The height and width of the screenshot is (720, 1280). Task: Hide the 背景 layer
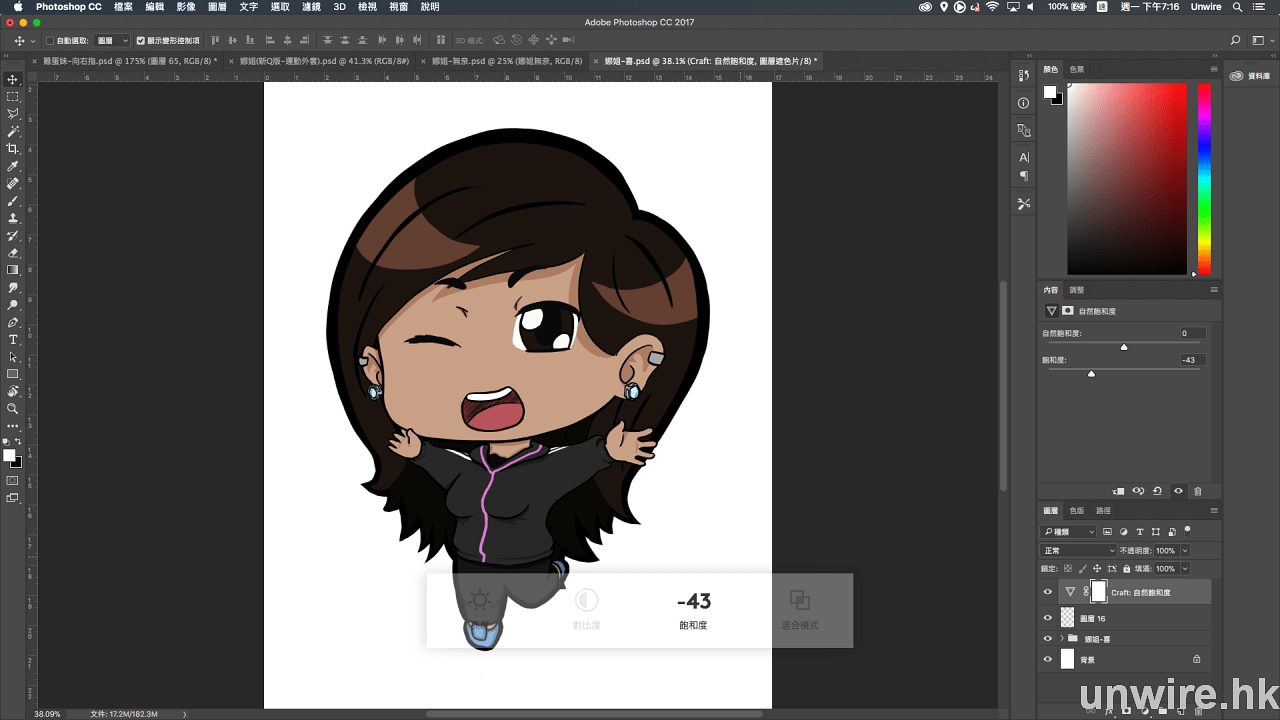pos(1047,659)
